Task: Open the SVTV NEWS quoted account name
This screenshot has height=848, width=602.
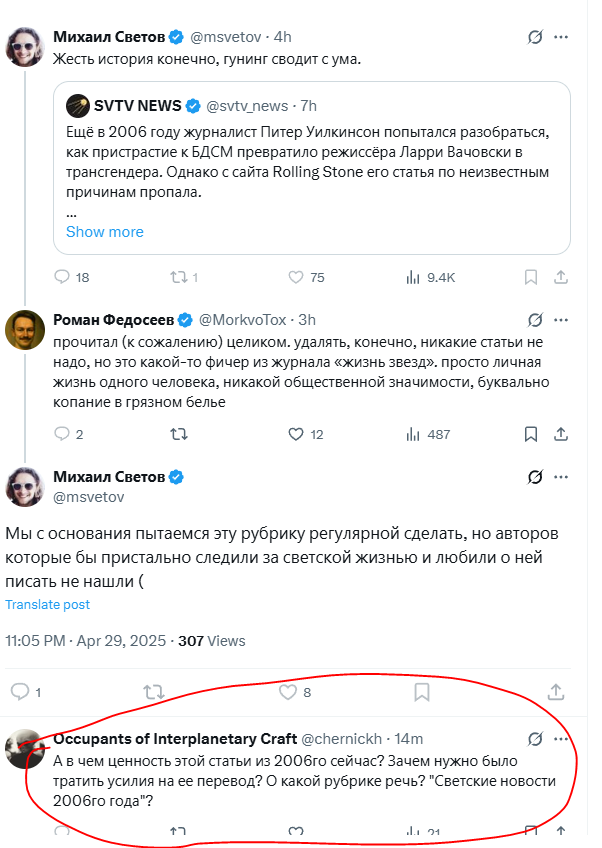Action: [137, 105]
